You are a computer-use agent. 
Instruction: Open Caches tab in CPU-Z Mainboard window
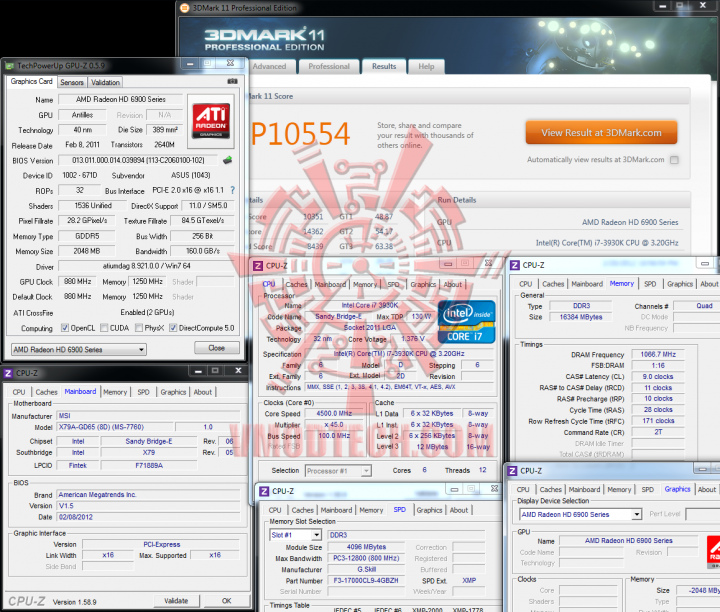point(46,392)
